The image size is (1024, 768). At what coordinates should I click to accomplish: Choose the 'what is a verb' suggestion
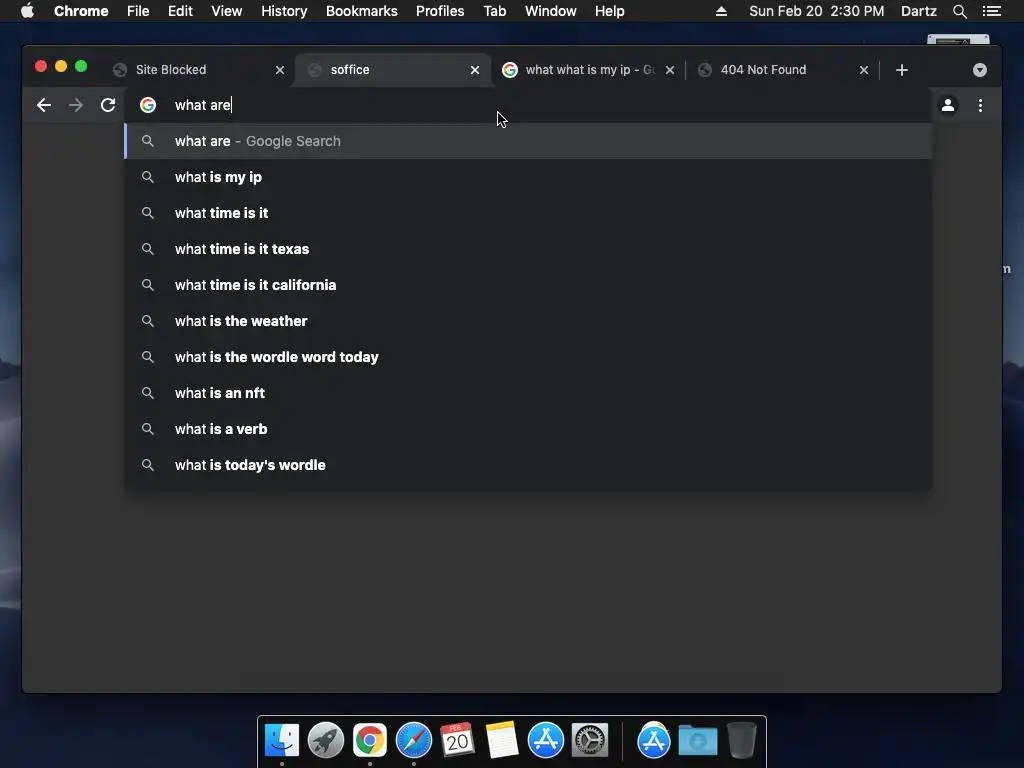click(528, 428)
